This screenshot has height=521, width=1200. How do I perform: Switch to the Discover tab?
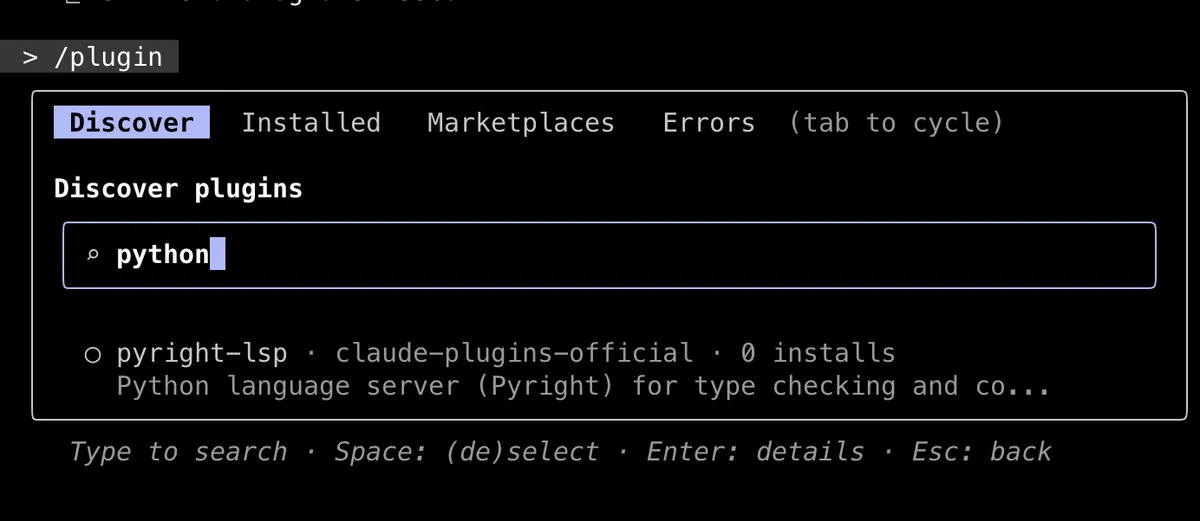pyautogui.click(x=131, y=123)
